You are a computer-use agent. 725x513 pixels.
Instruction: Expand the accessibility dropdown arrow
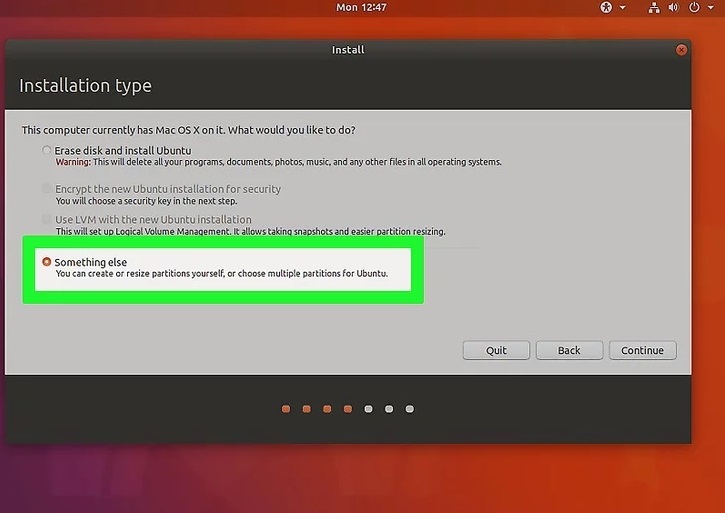[x=622, y=7]
